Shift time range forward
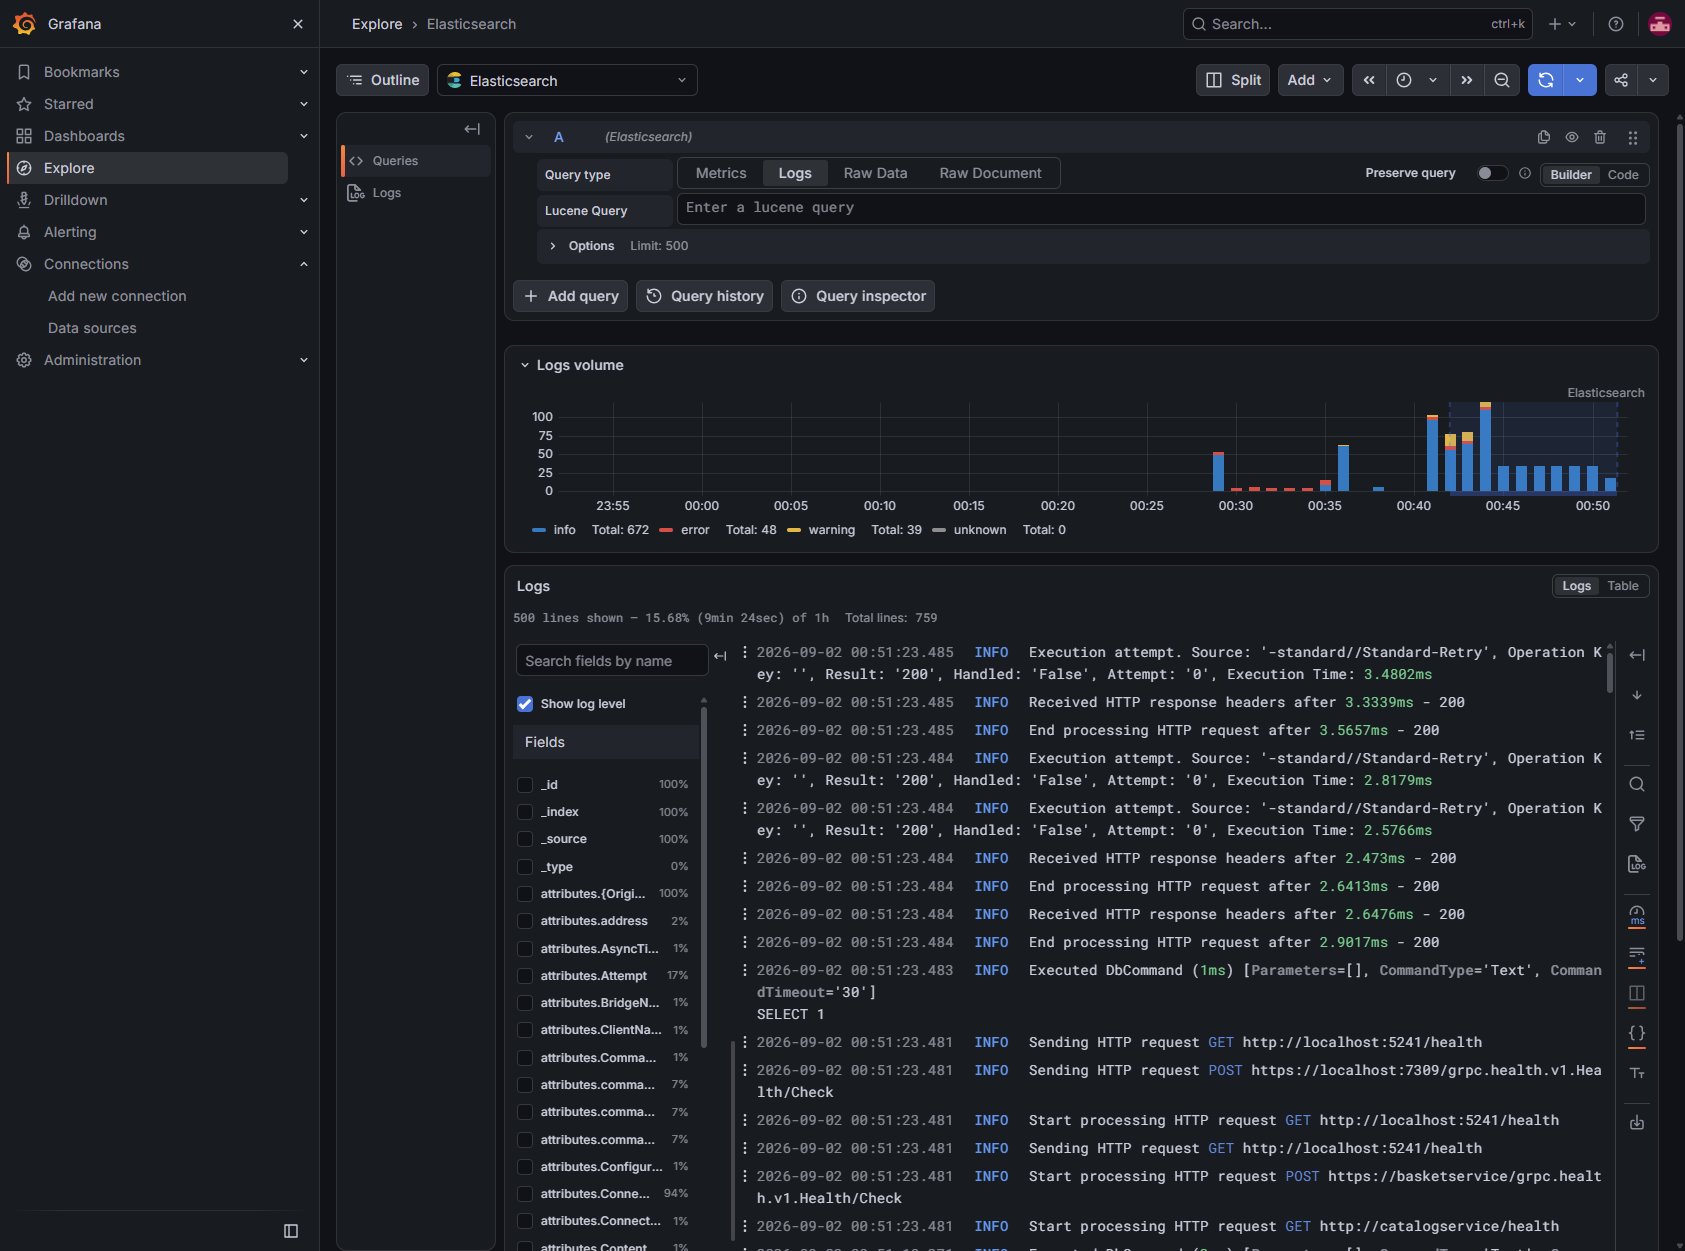Viewport: 1685px width, 1251px height. click(x=1467, y=80)
